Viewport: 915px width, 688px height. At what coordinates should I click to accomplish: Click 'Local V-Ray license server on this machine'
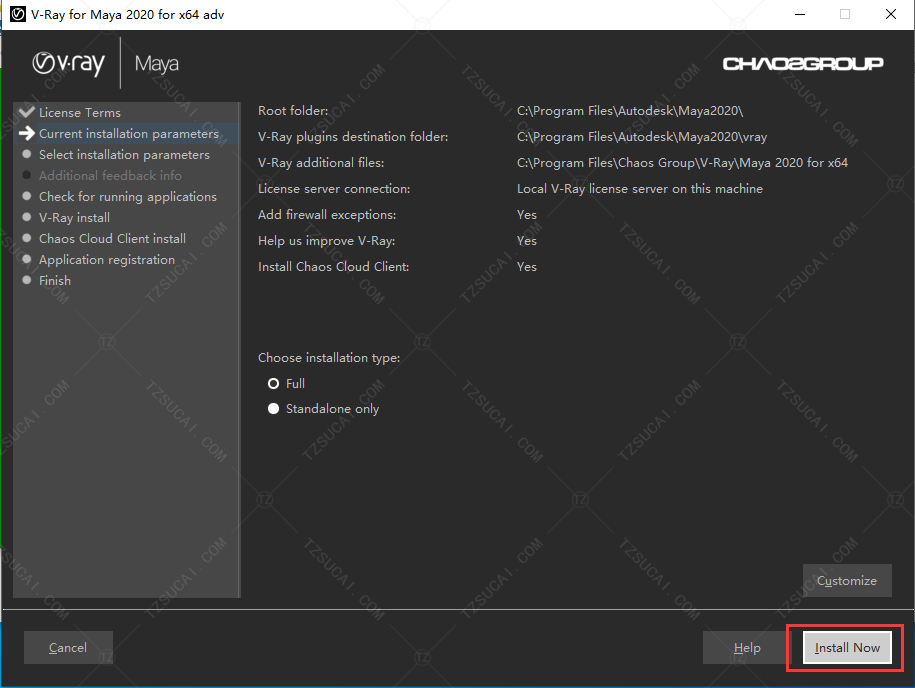pyautogui.click(x=640, y=189)
